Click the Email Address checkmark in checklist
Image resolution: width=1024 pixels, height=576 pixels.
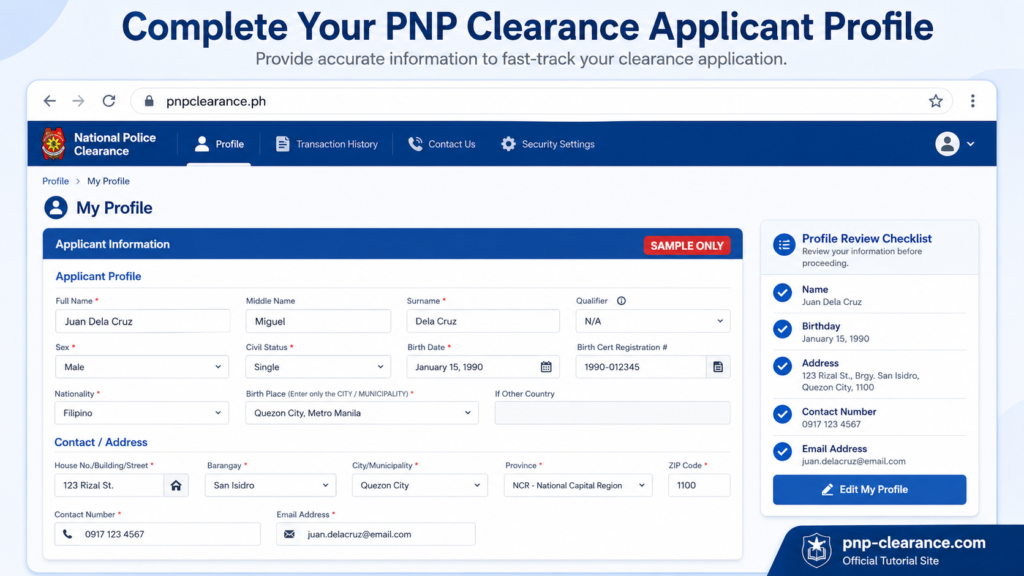pyautogui.click(x=782, y=451)
